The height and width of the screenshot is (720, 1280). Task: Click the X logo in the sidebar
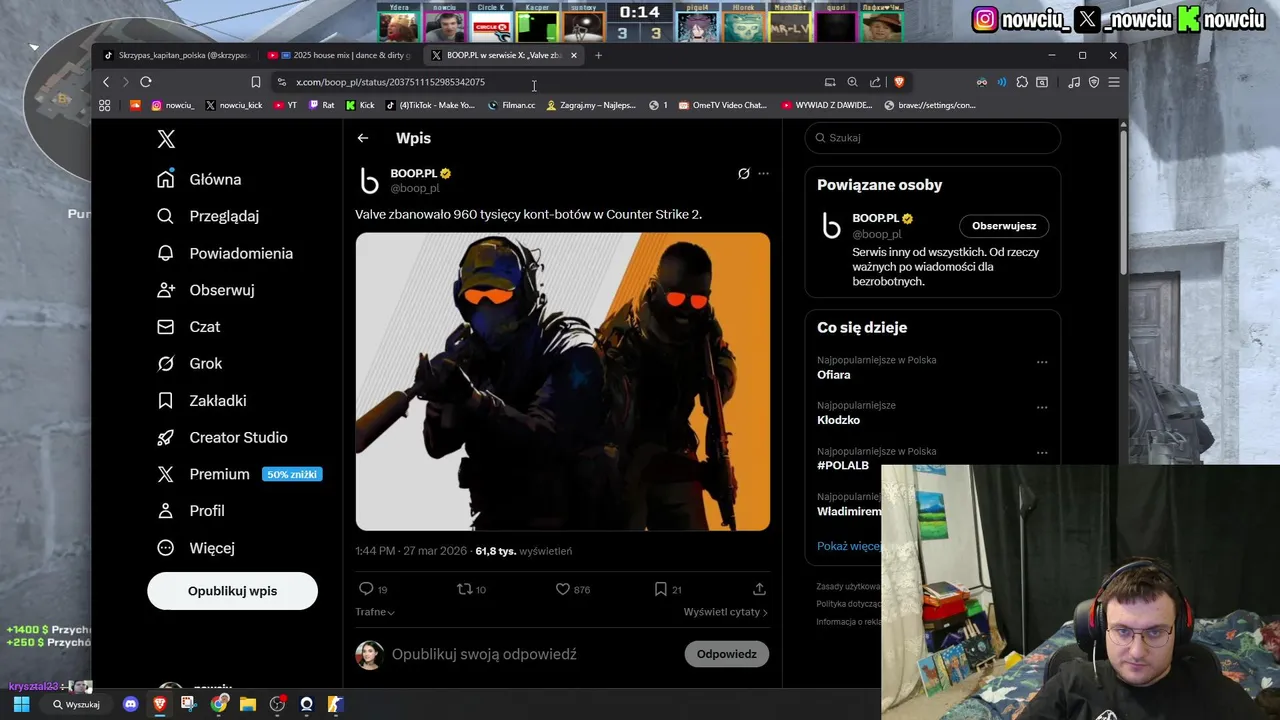(166, 139)
